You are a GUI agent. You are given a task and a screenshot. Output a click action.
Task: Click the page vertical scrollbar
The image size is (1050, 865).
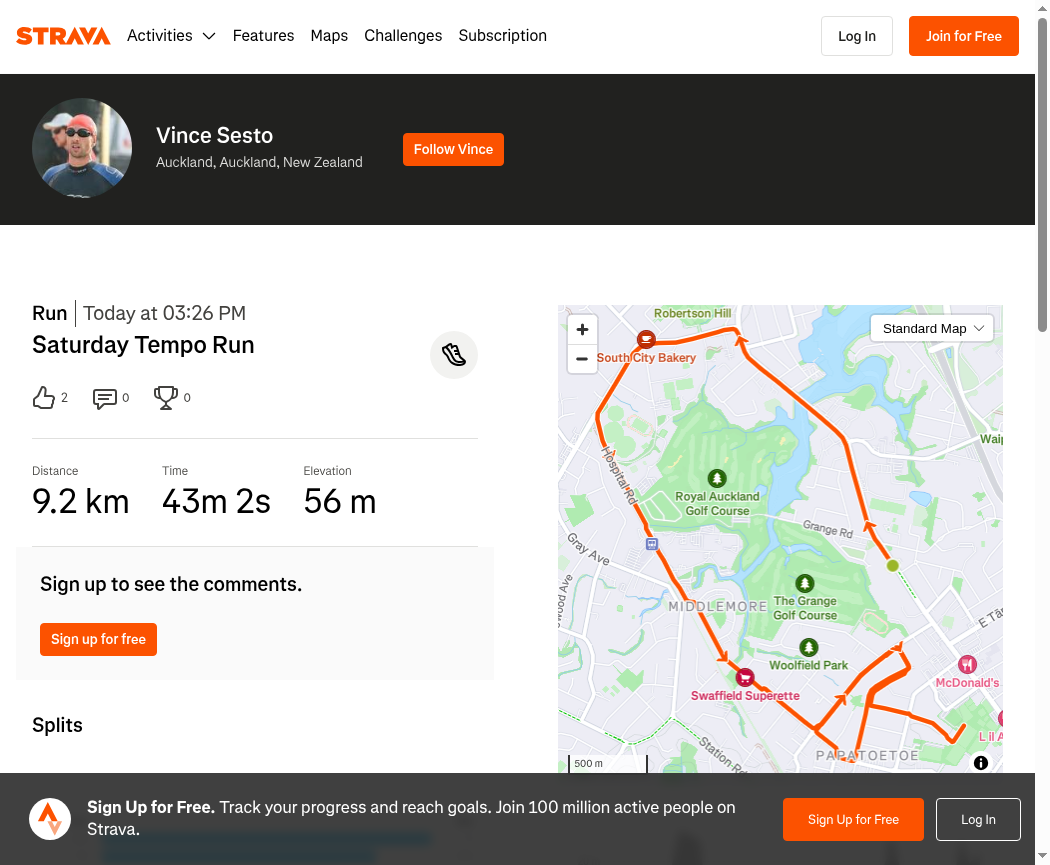(1043, 174)
